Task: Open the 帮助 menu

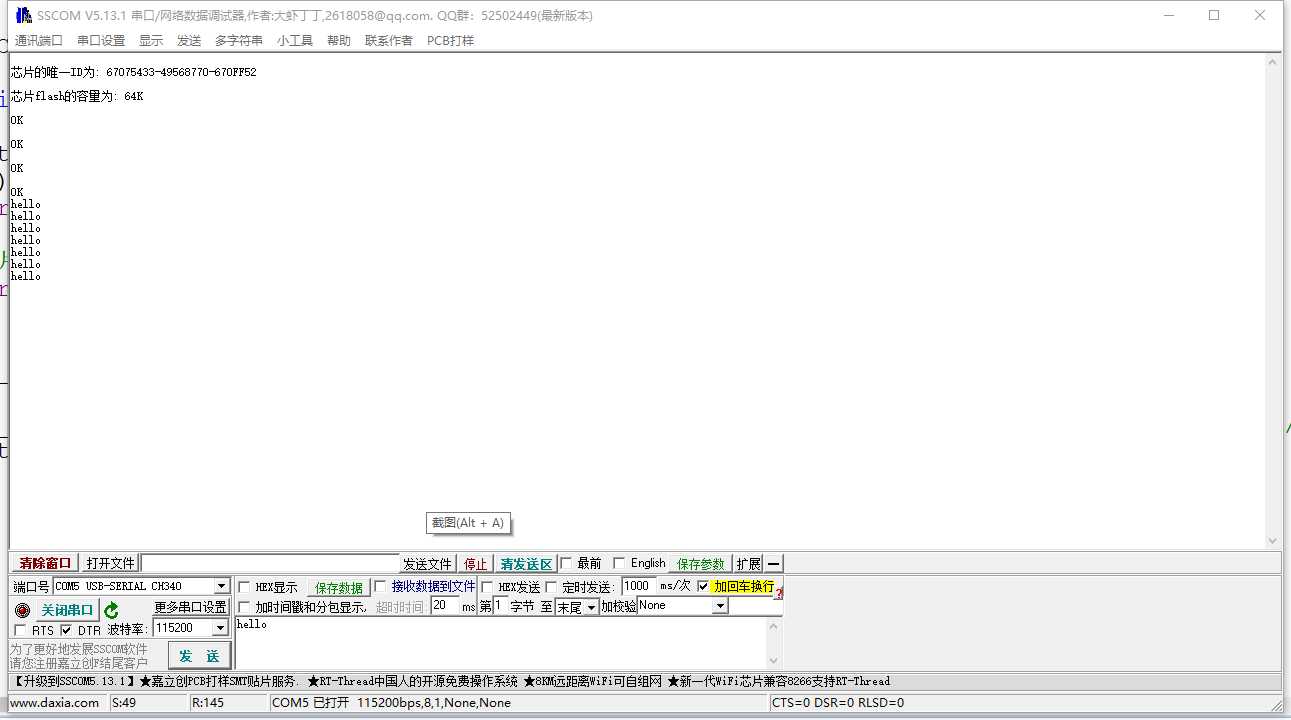Action: coord(339,41)
